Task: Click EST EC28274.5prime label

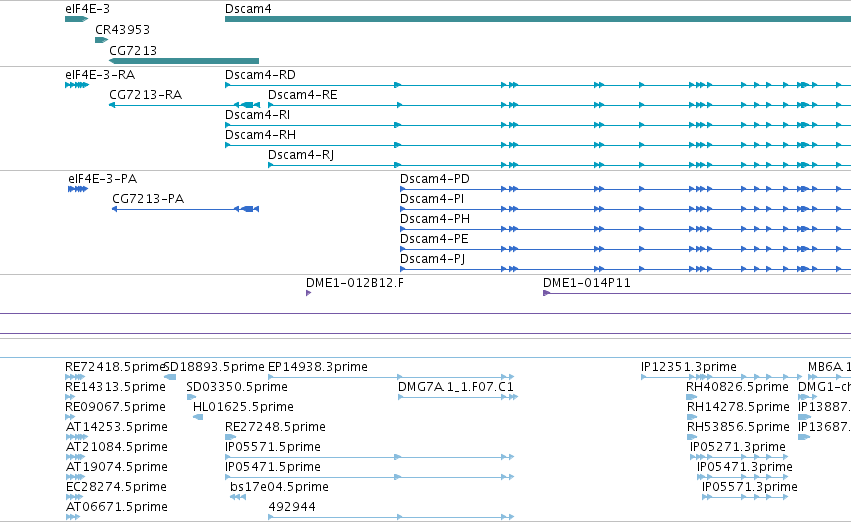Action: (116, 487)
